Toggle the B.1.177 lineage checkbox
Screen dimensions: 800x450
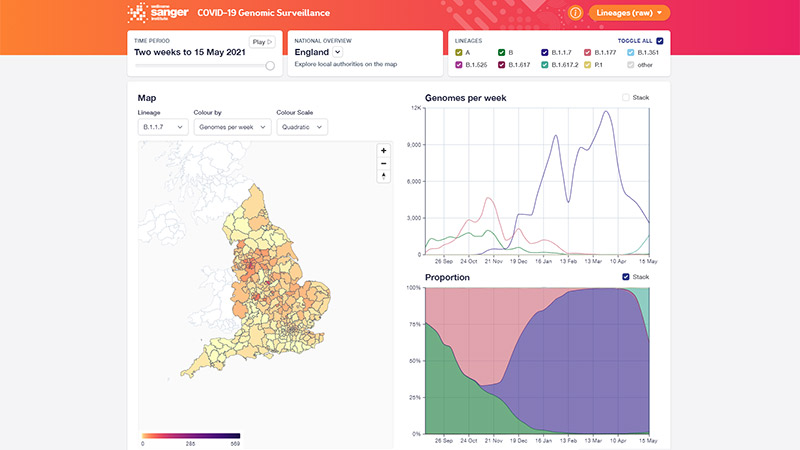pyautogui.click(x=586, y=52)
